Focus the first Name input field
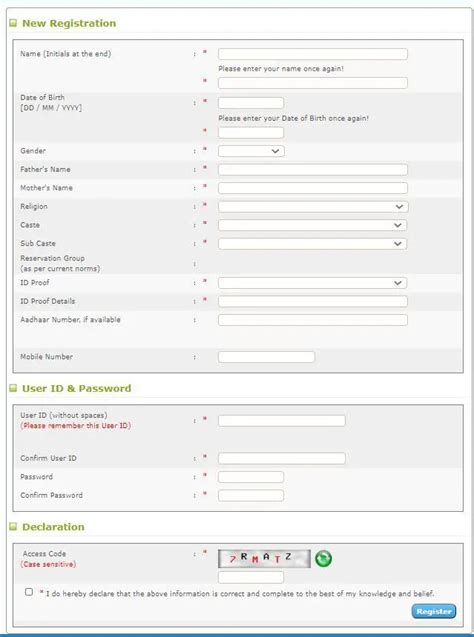474x637 pixels. pyautogui.click(x=313, y=54)
